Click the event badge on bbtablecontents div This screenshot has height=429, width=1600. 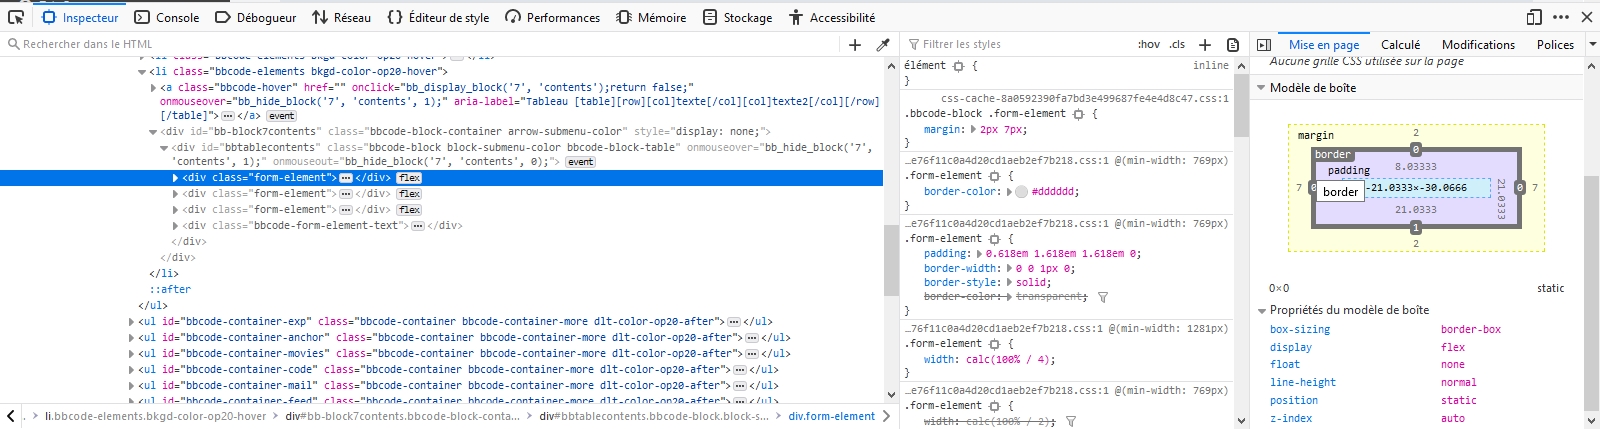581,162
